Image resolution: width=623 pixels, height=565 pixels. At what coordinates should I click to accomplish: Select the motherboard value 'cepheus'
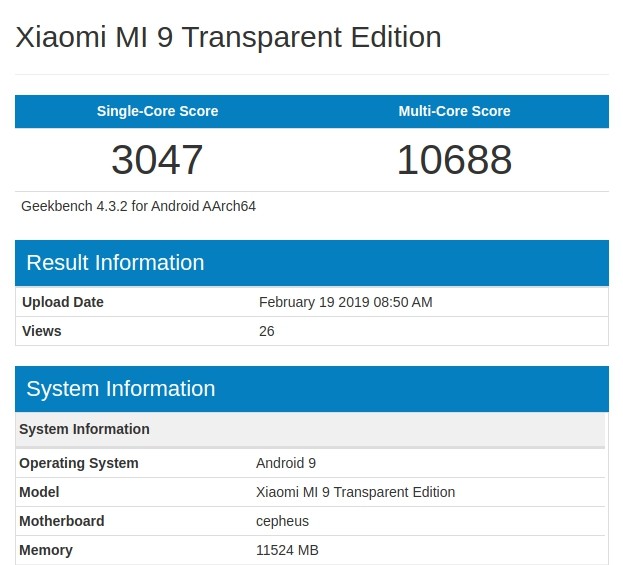pyautogui.click(x=282, y=521)
